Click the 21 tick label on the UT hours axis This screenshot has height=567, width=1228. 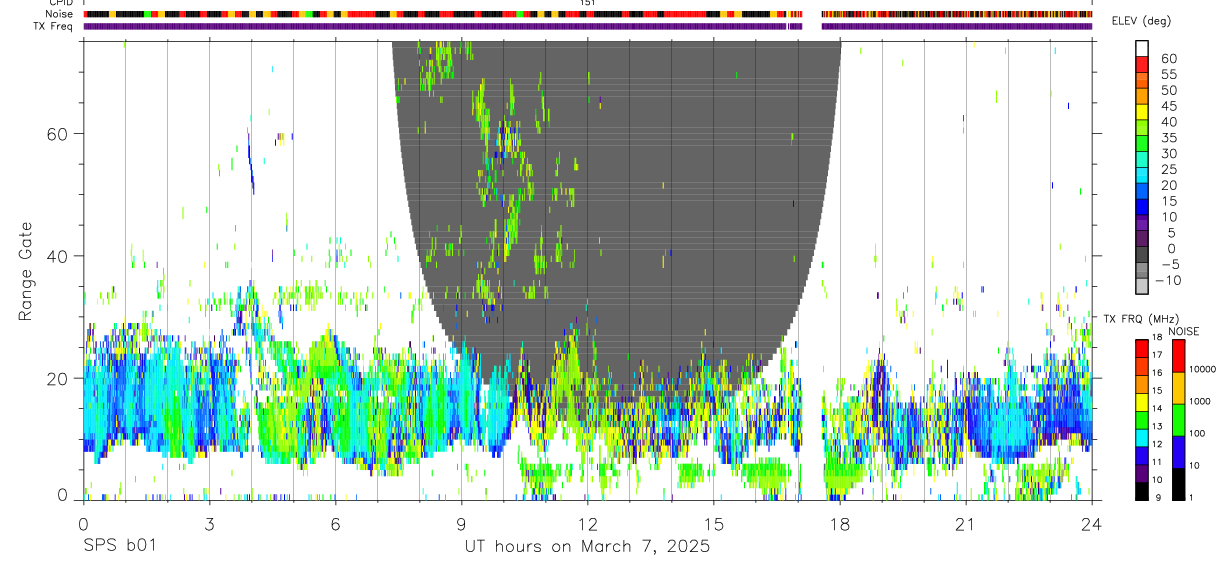[x=965, y=523]
